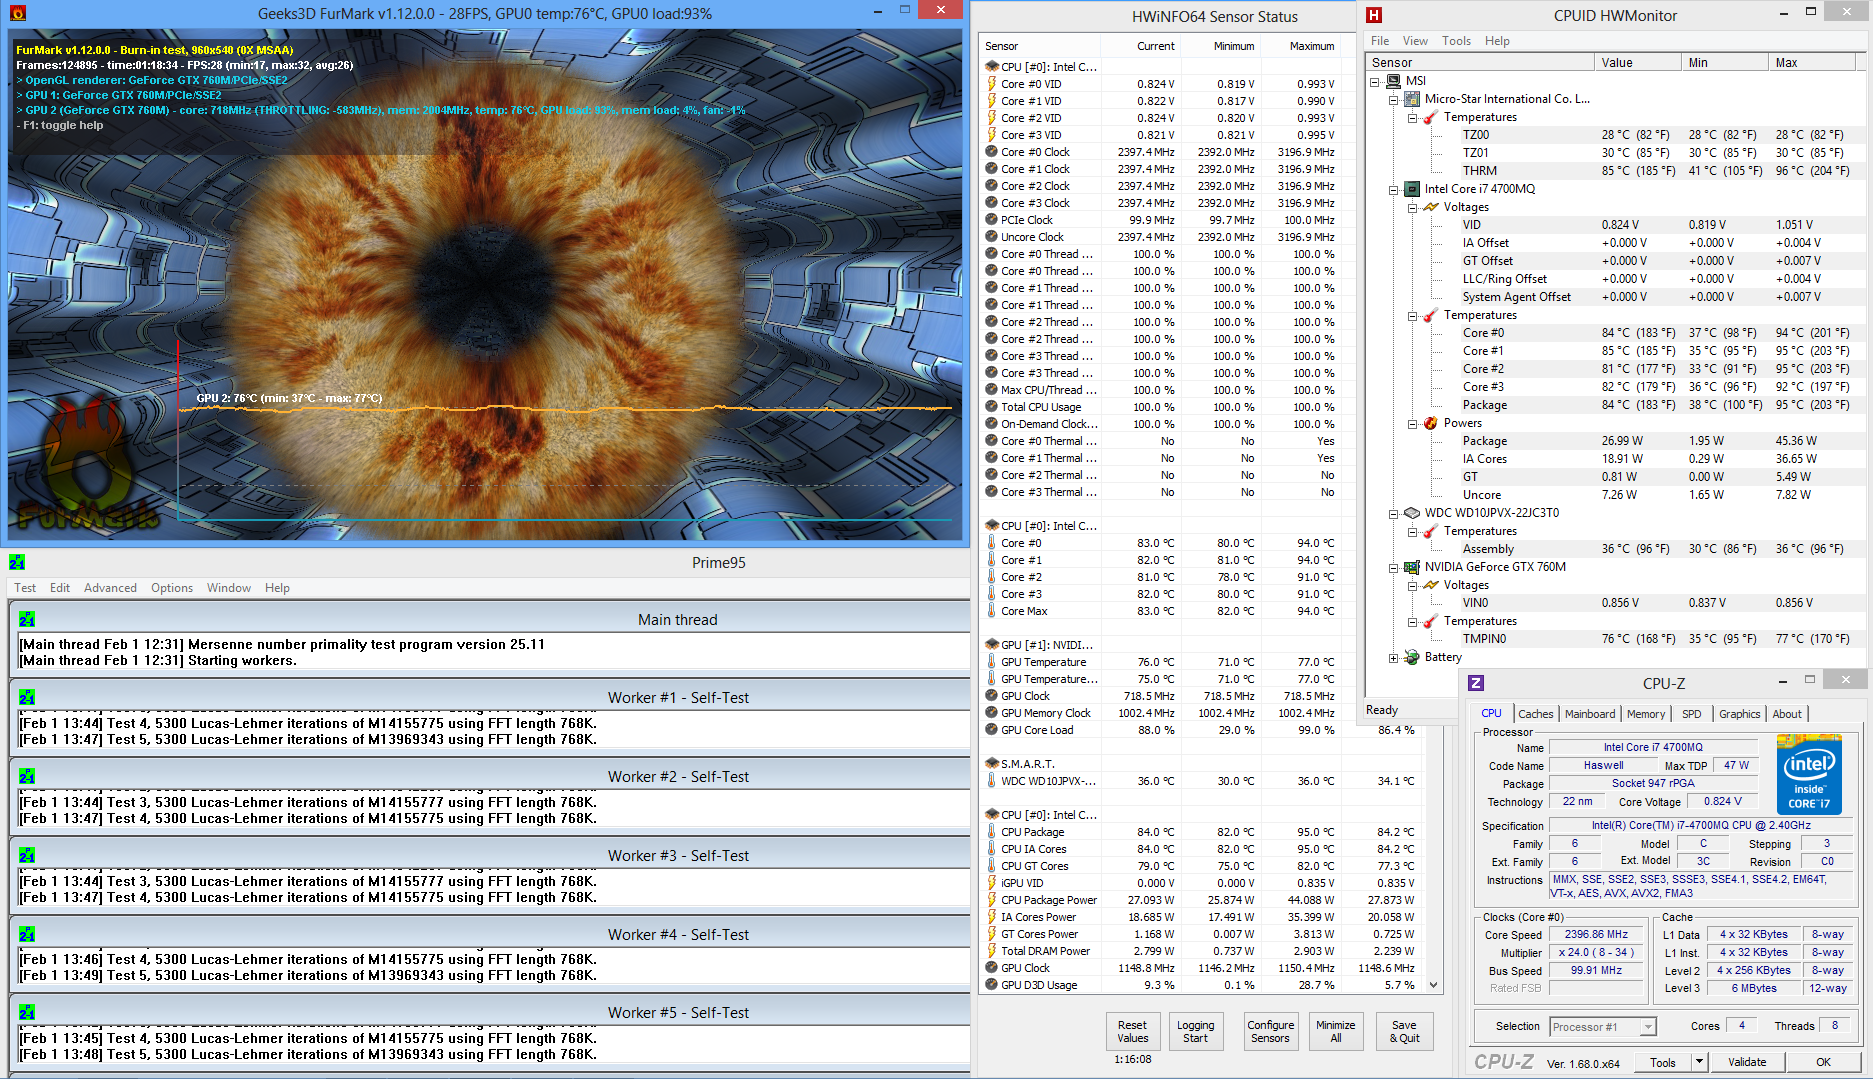Open the Help menu in HWMonitor
This screenshot has height=1079, width=1873.
1497,41
